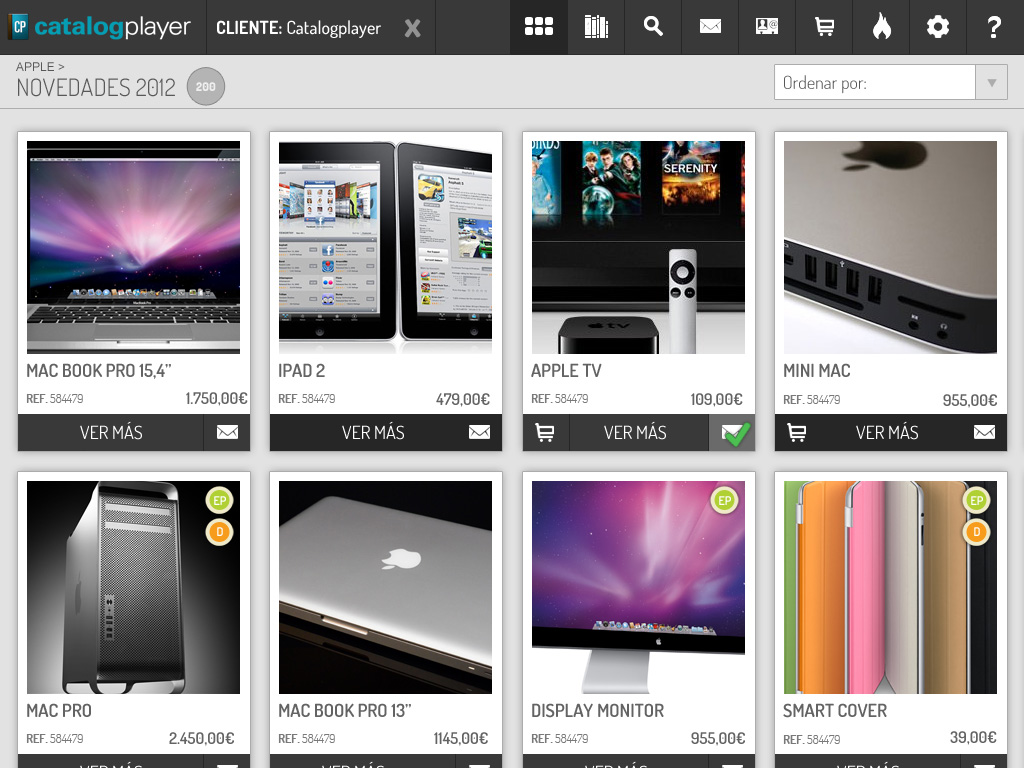Click the EP badge on Display Monitor

click(x=724, y=501)
